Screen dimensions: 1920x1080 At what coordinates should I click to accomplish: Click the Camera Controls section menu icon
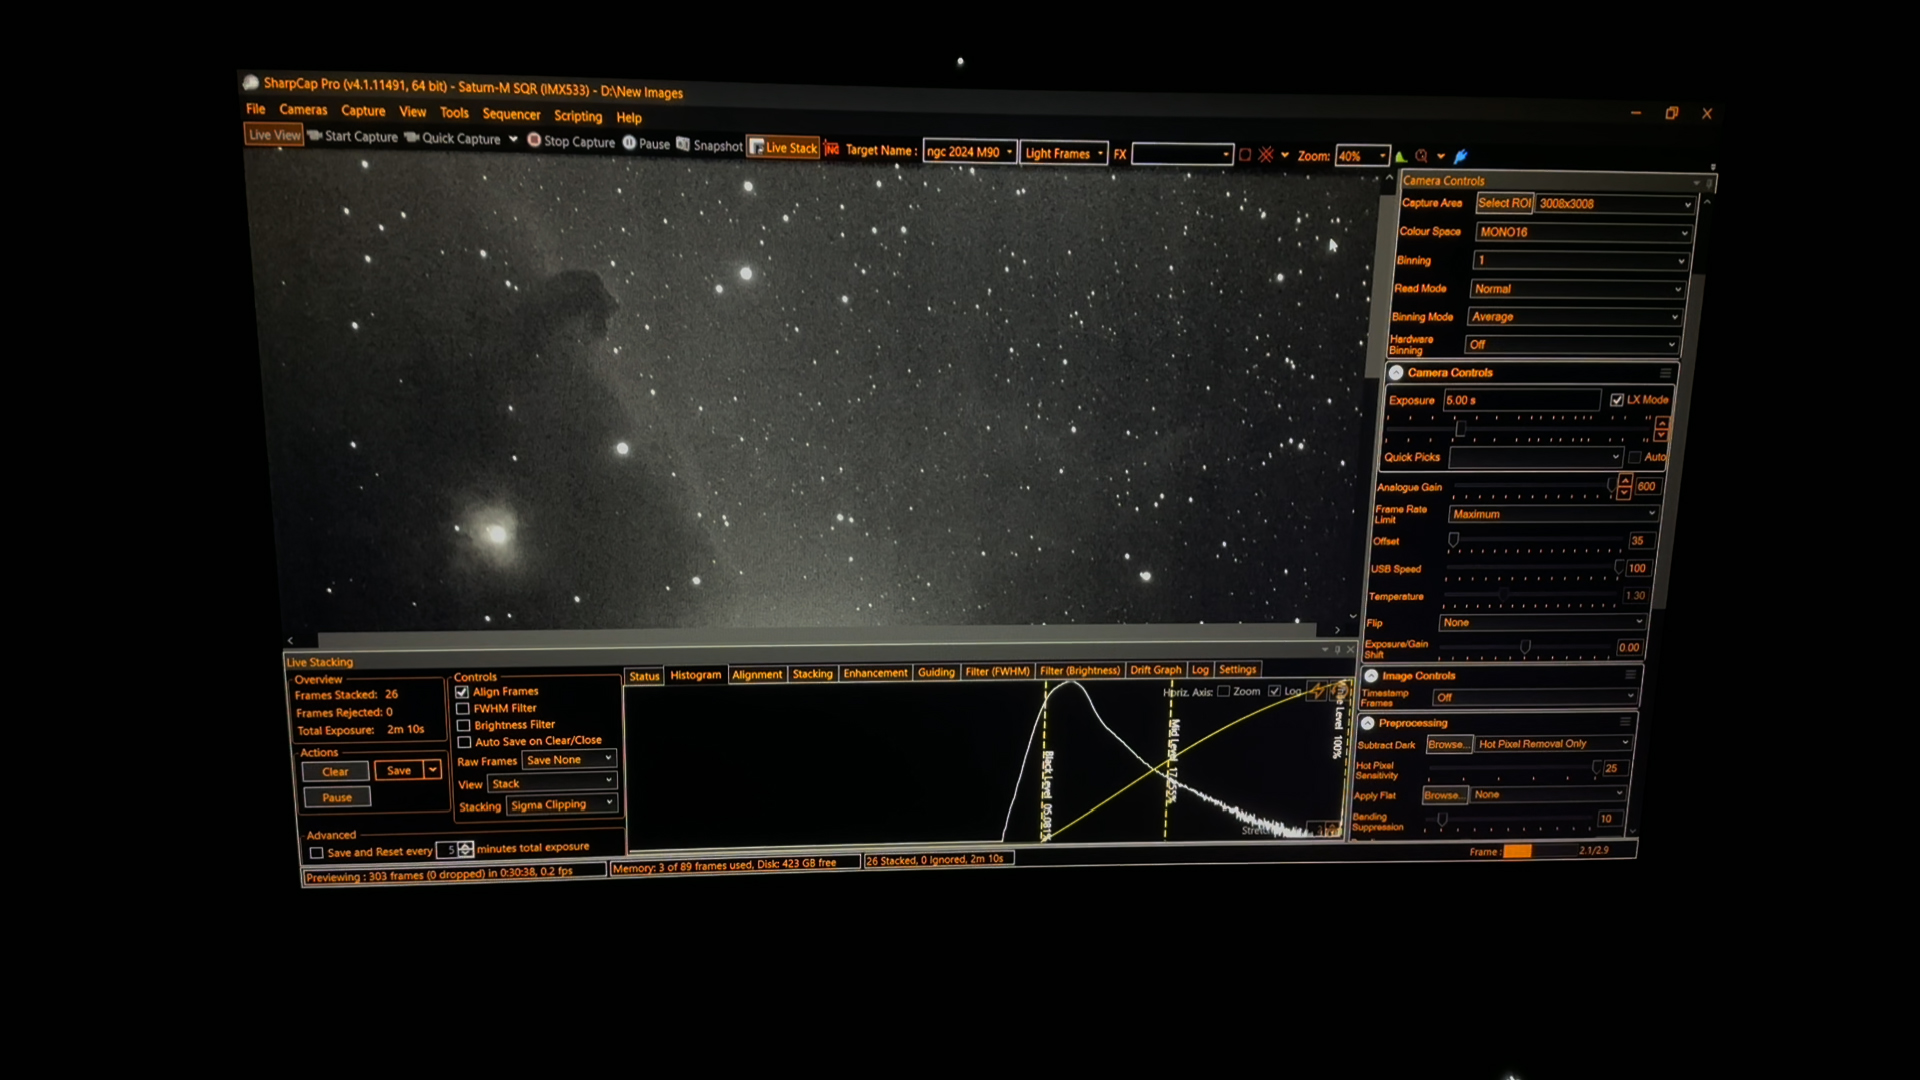tap(1665, 373)
